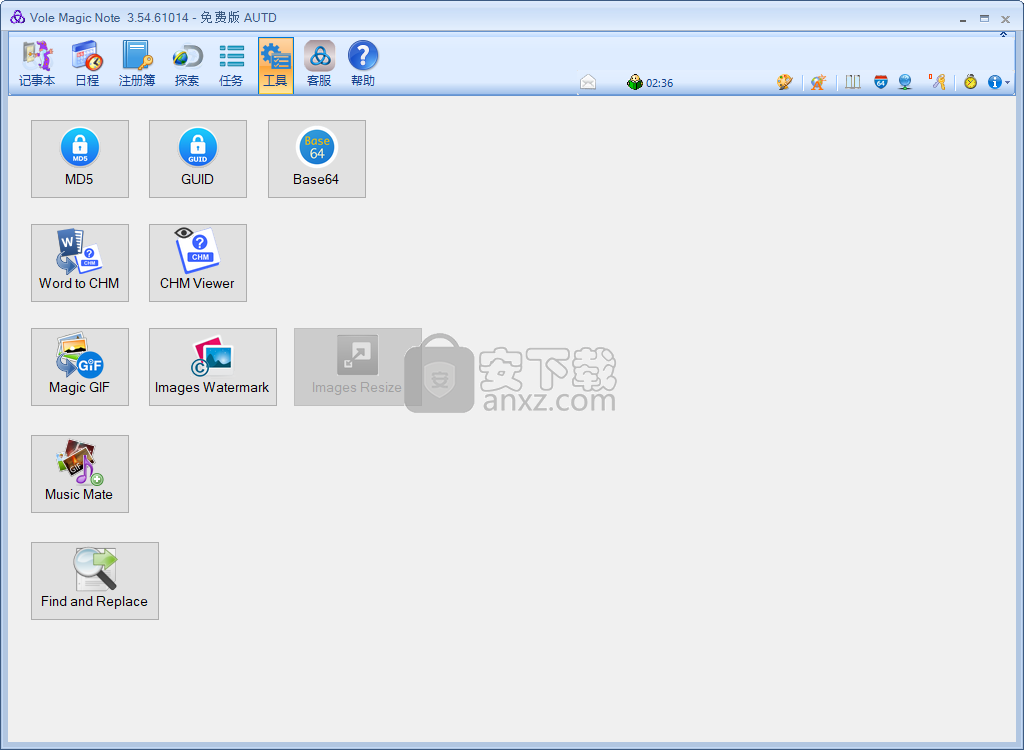1024x750 pixels.
Task: Expand the info icon dropdown arrow
Action: pos(1008,83)
